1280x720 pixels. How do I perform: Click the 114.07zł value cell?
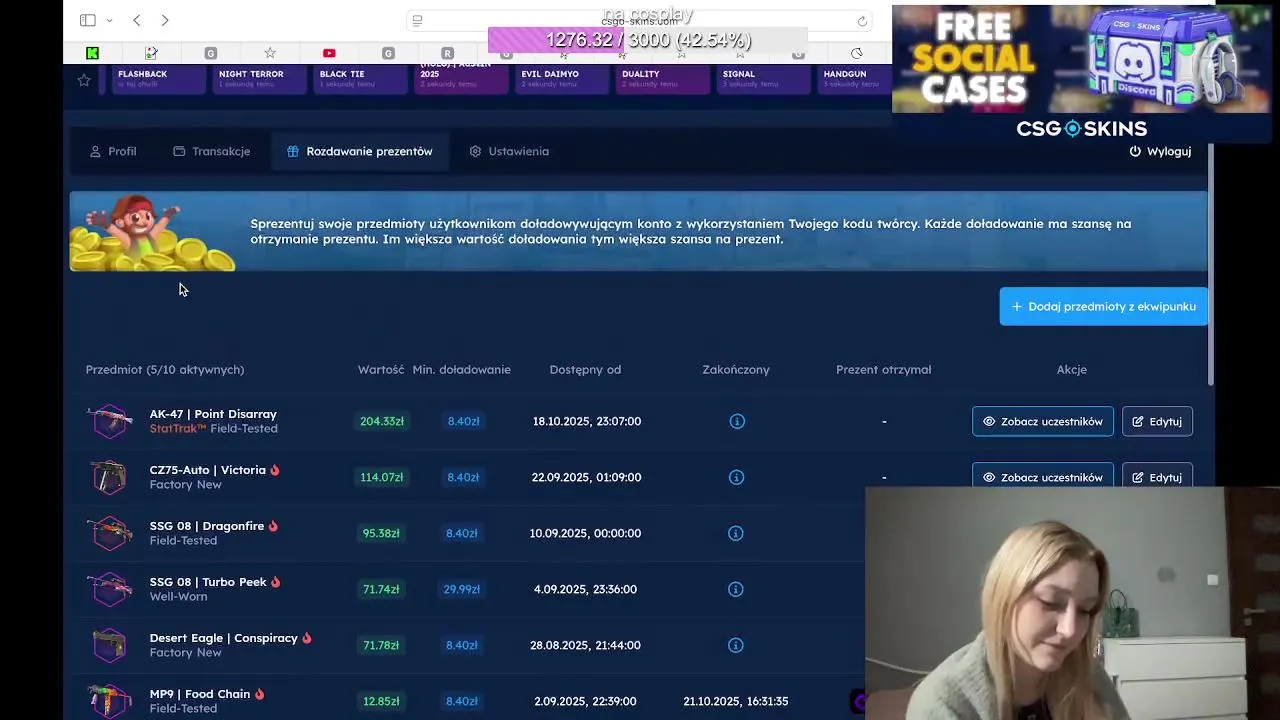(x=382, y=477)
